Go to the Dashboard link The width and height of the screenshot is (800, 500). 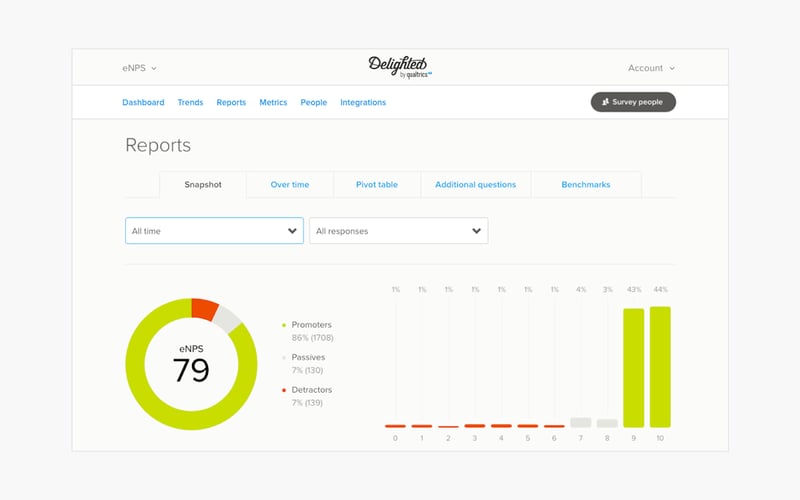pos(143,102)
